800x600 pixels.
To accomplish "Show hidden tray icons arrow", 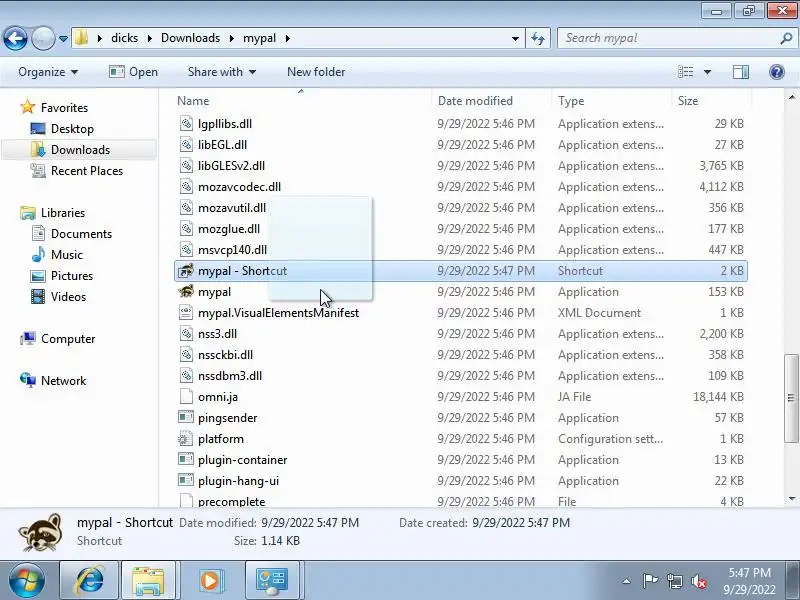I will [x=627, y=581].
